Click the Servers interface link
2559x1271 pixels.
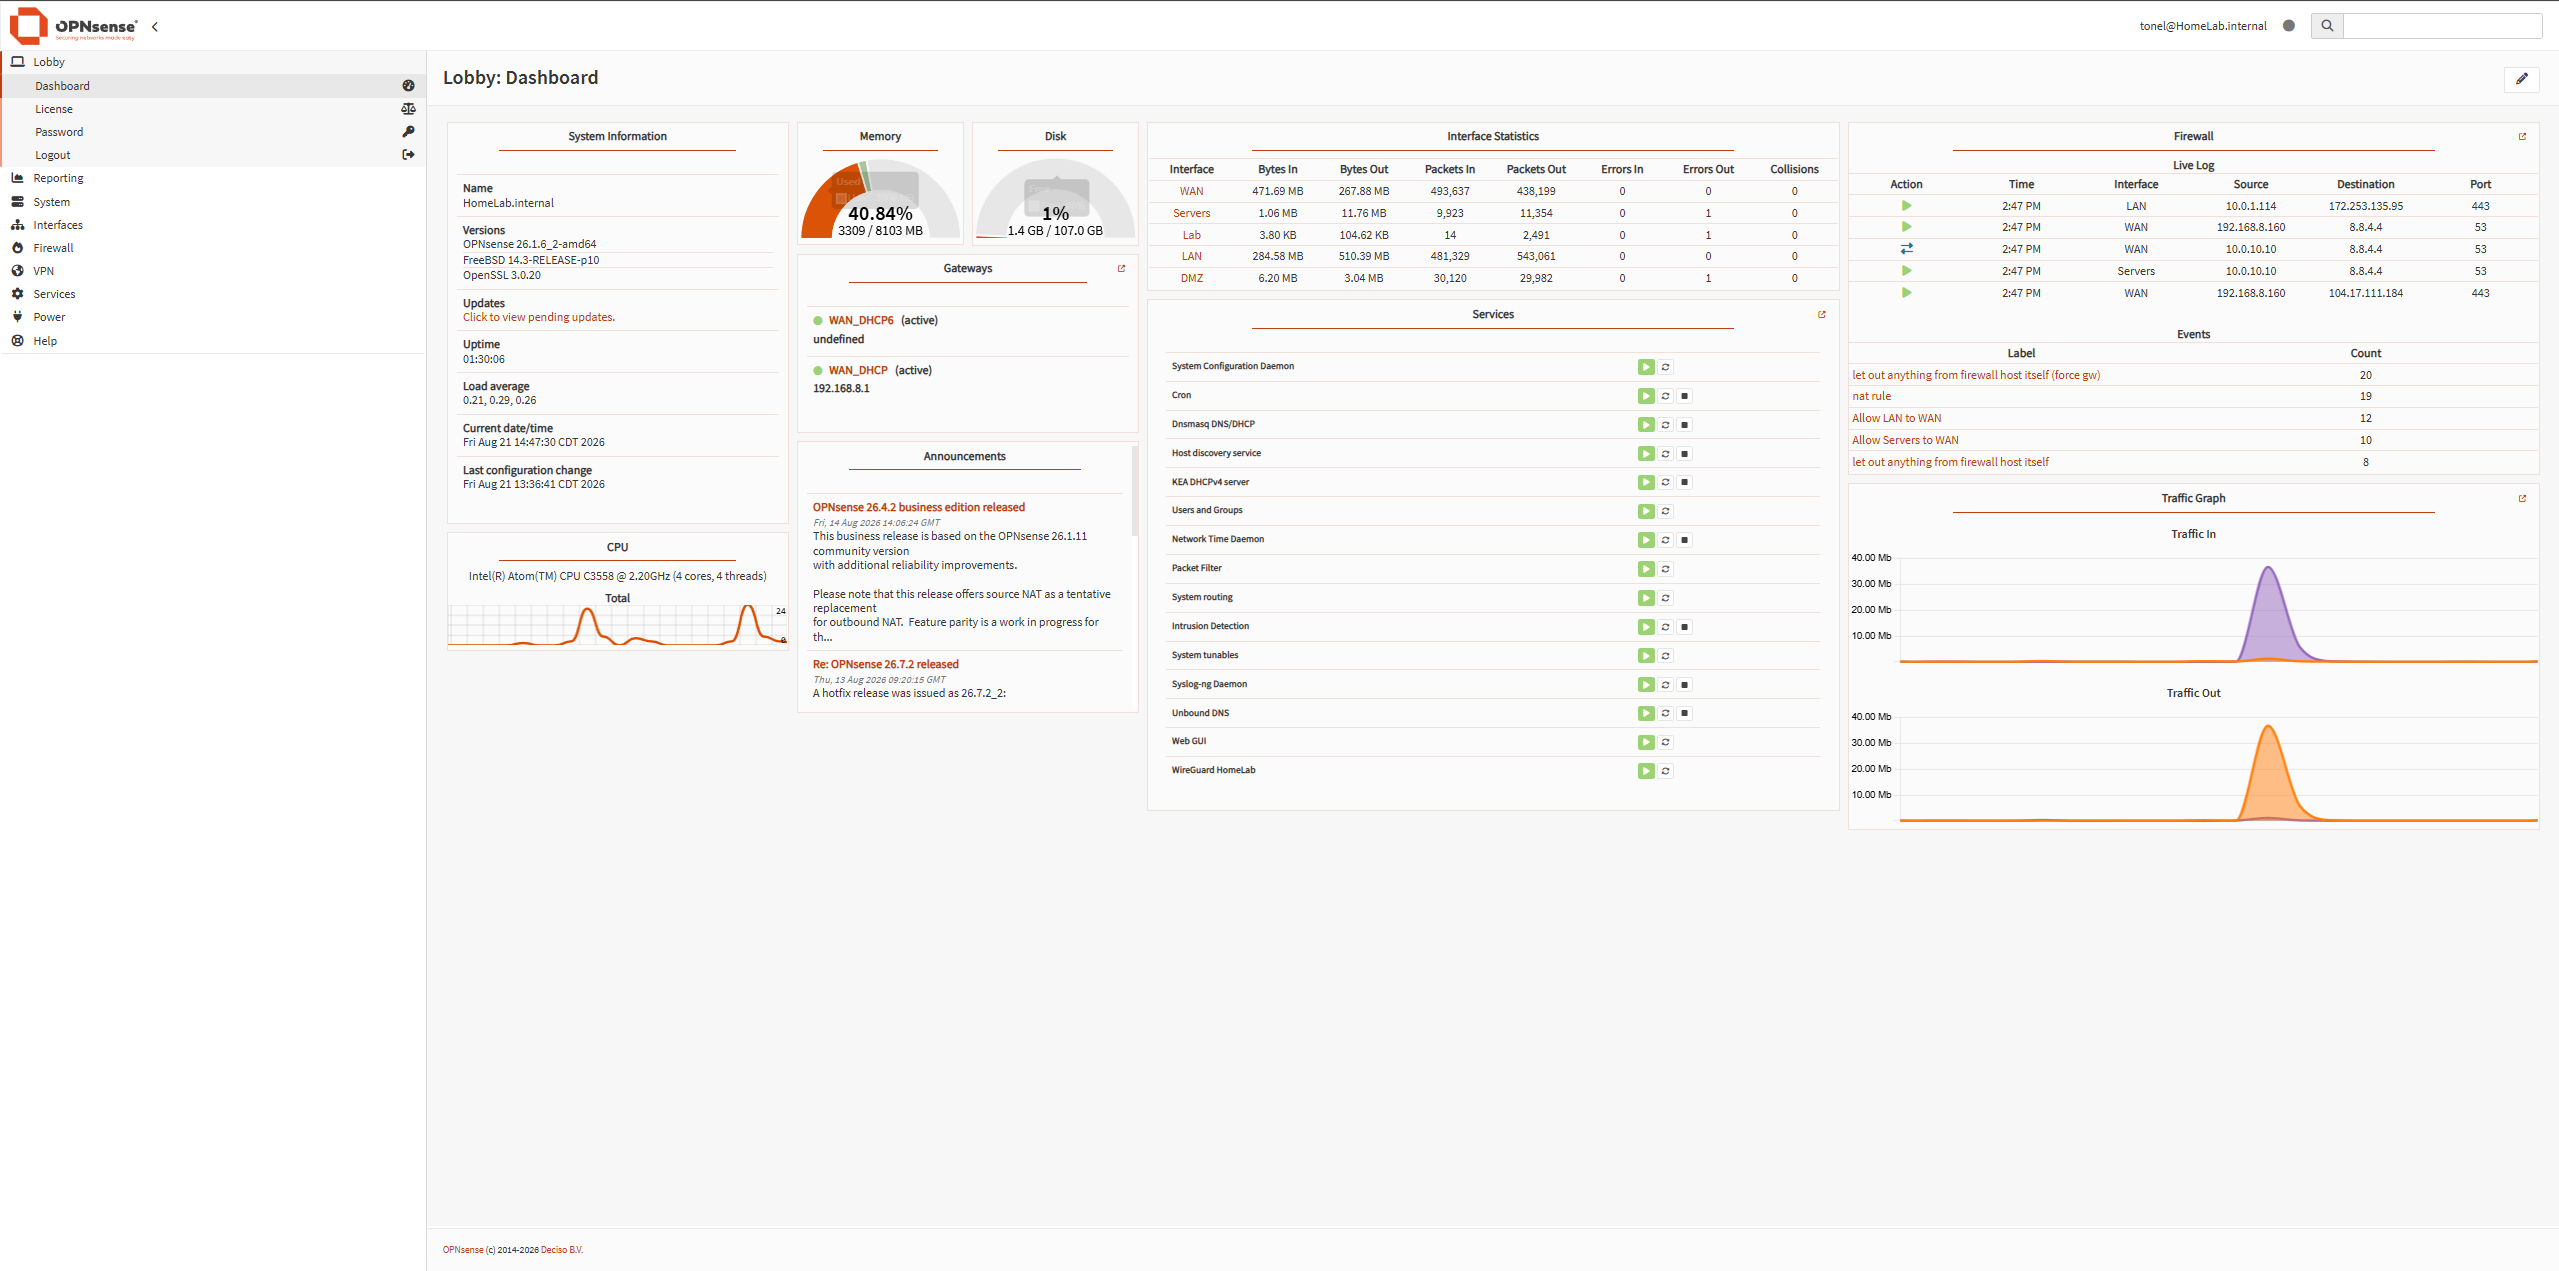[1191, 214]
